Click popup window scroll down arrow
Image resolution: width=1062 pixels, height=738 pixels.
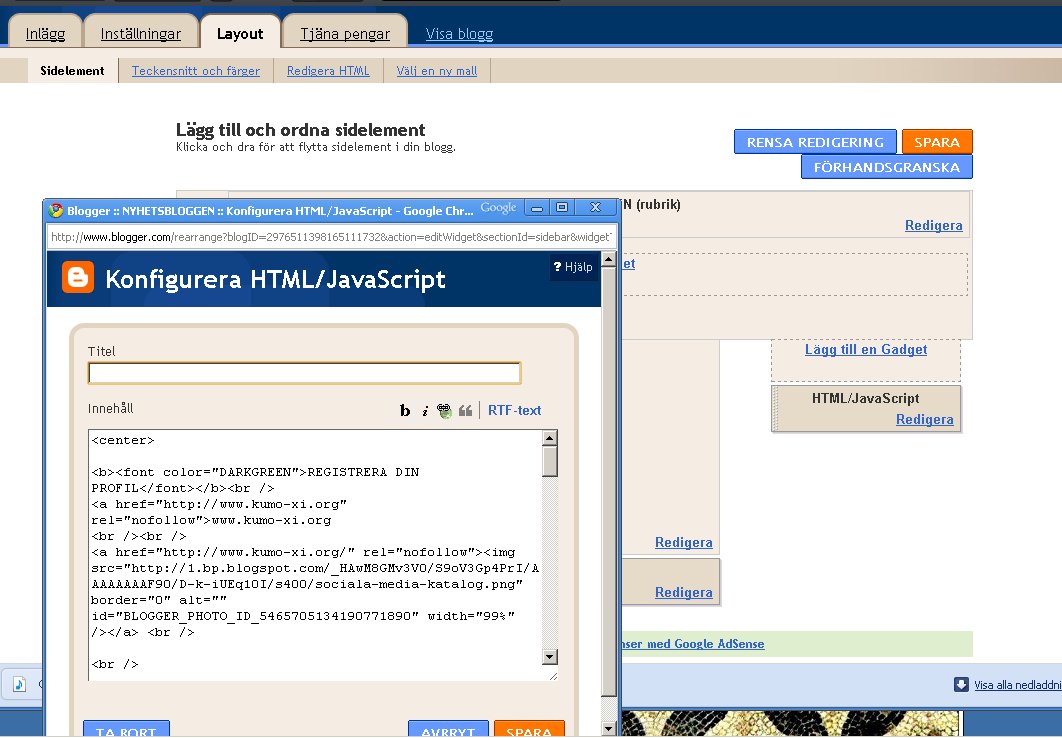tap(608, 729)
